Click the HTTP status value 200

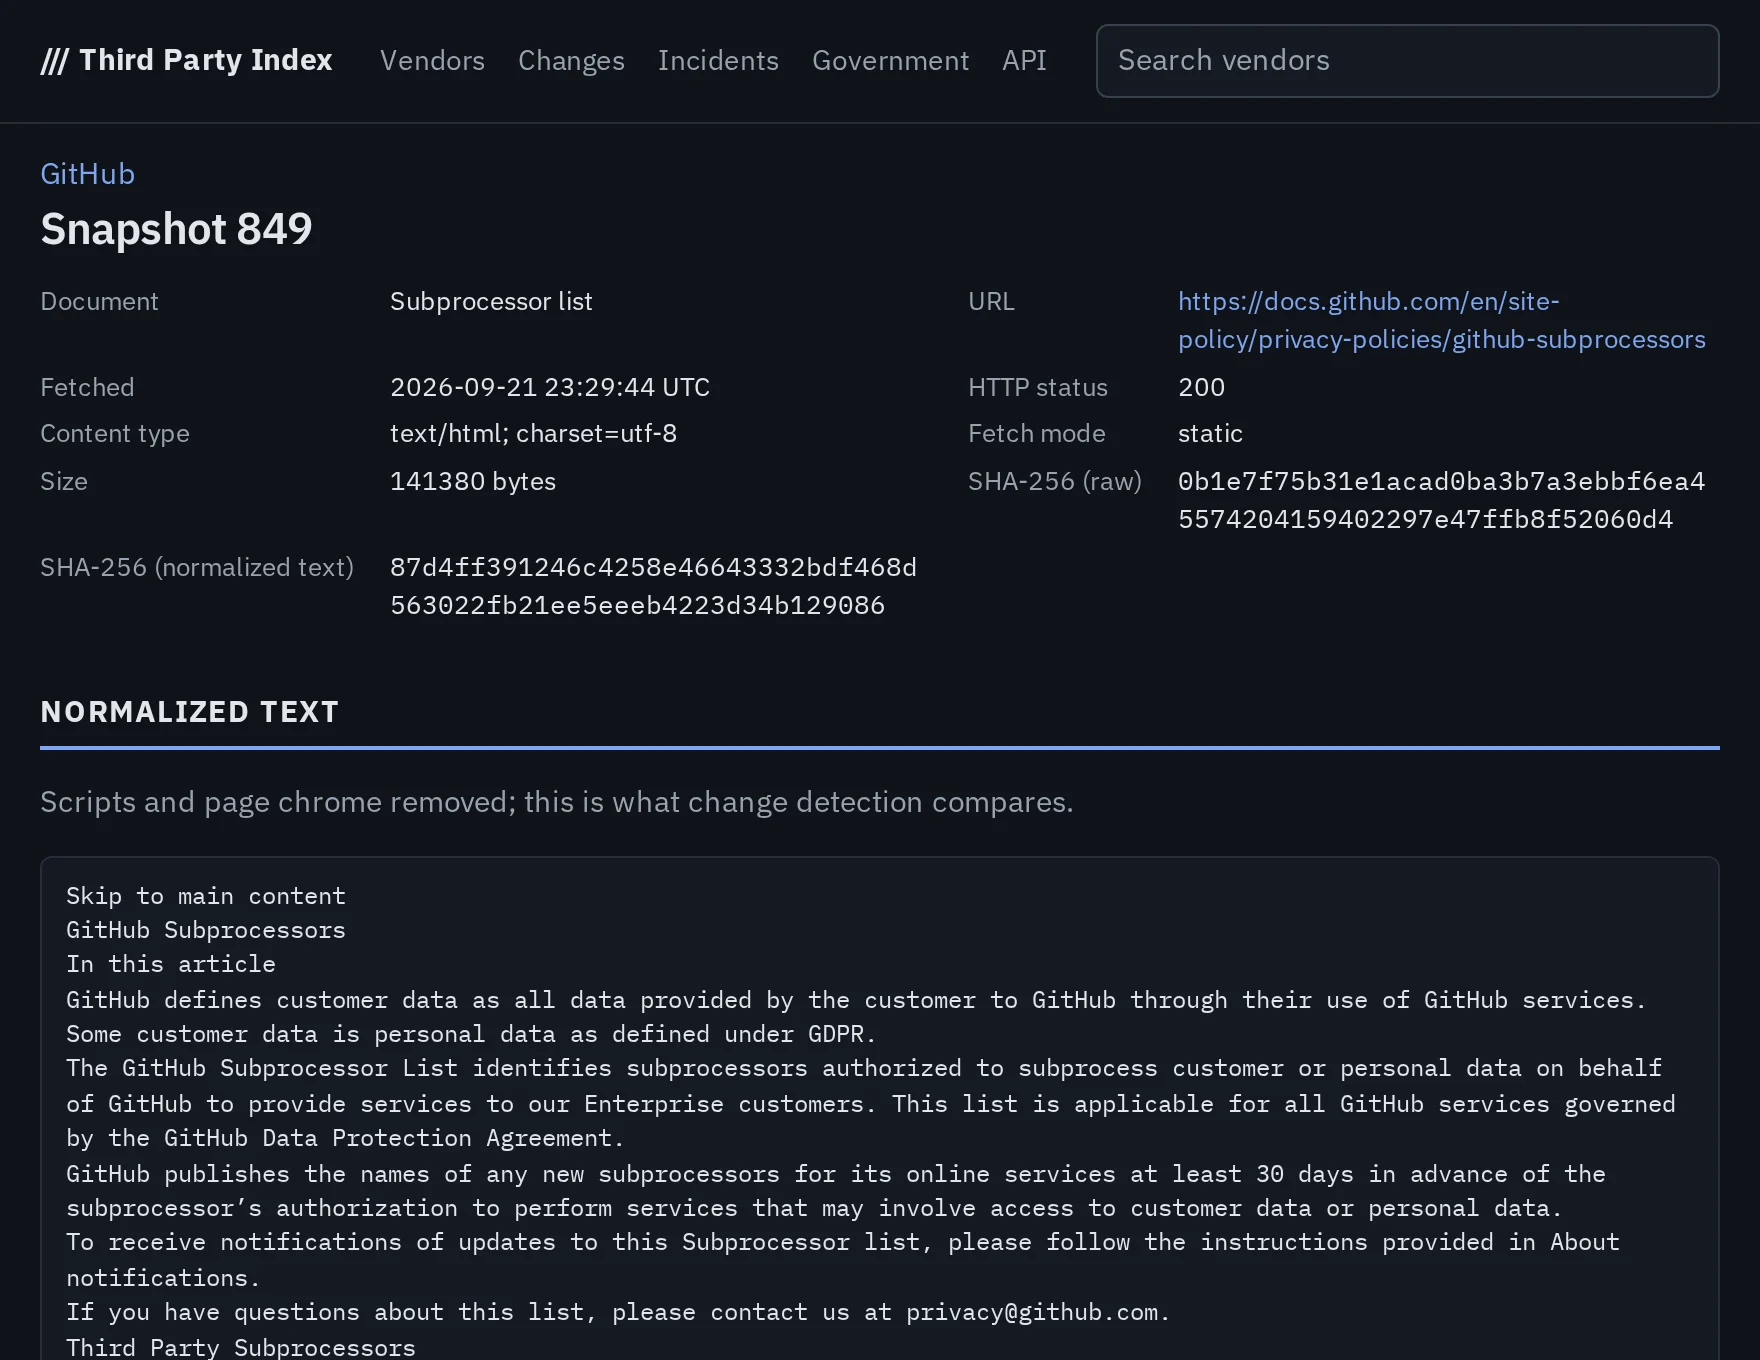click(1201, 387)
